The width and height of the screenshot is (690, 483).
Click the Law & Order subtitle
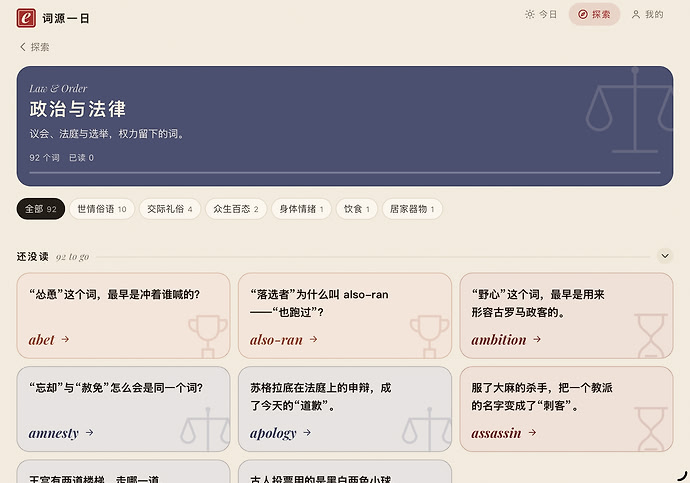coord(58,88)
